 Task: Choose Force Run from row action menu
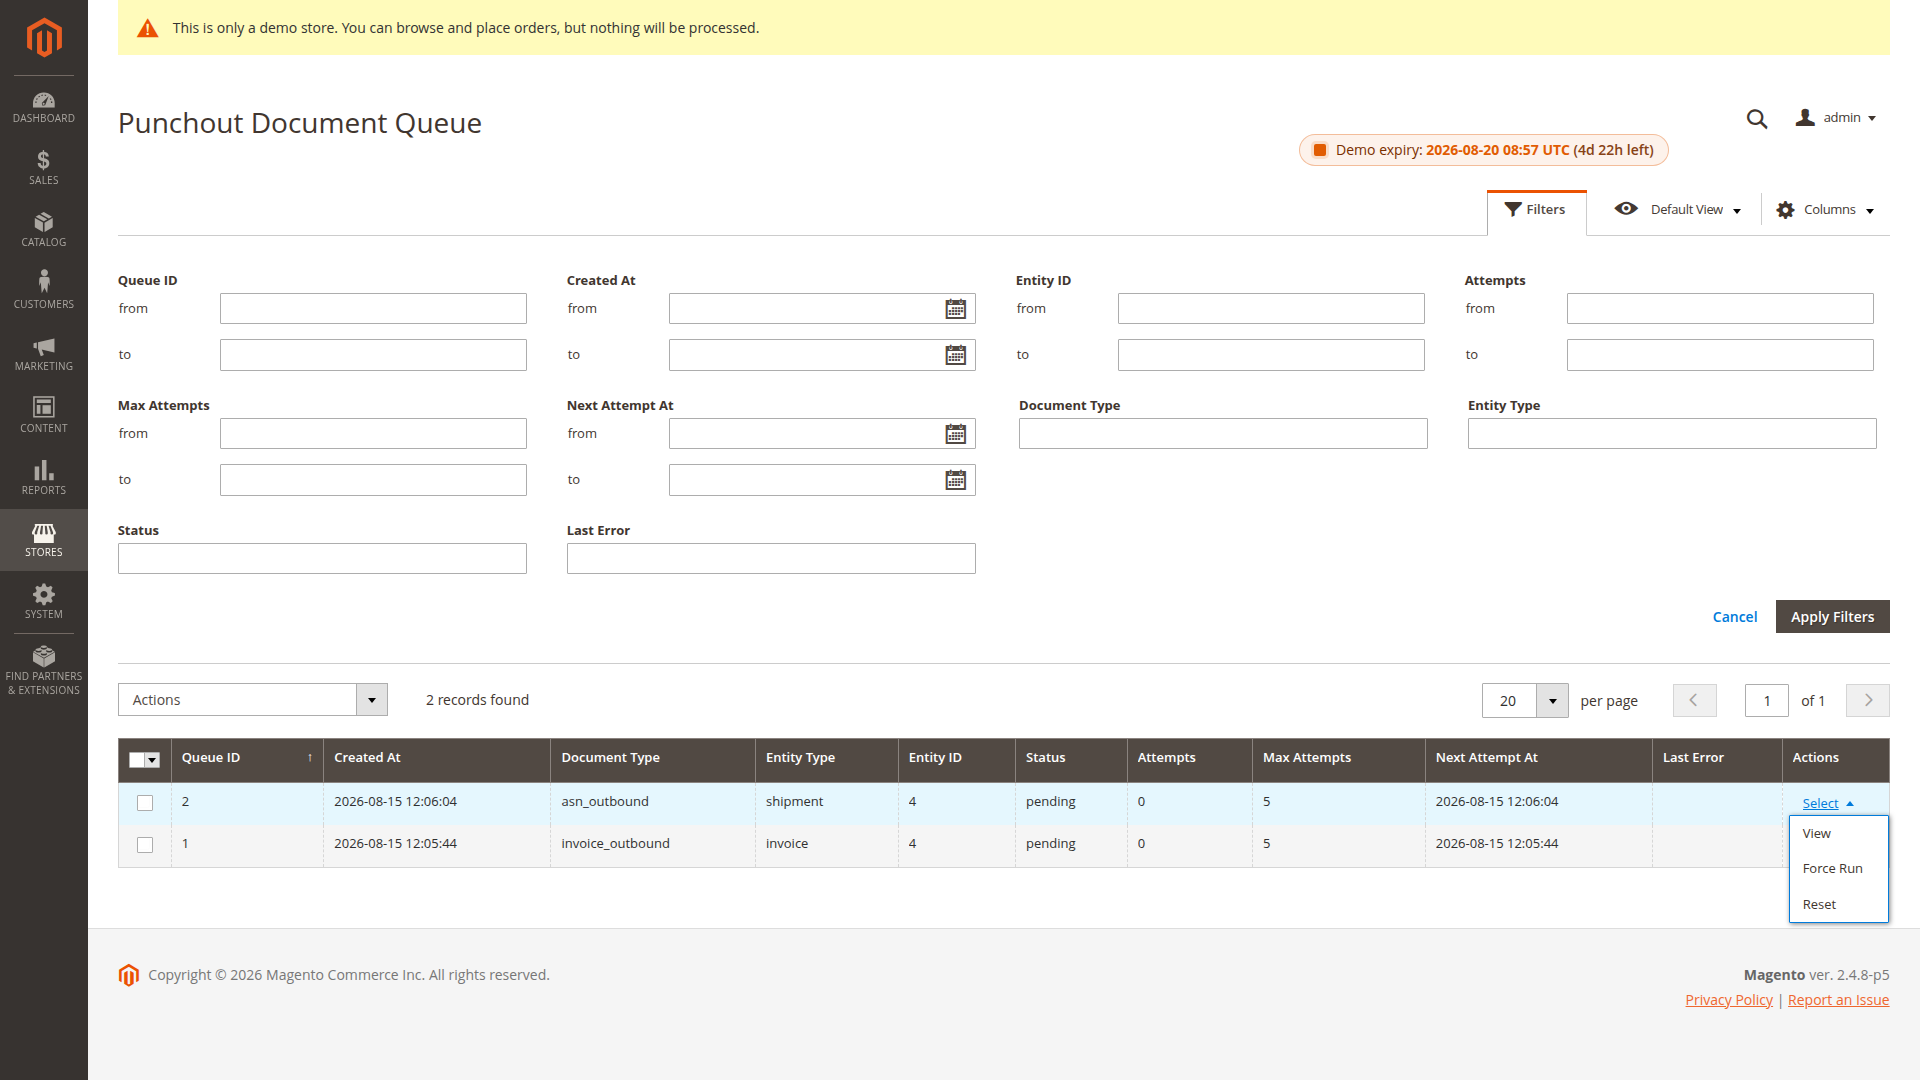click(1838, 869)
